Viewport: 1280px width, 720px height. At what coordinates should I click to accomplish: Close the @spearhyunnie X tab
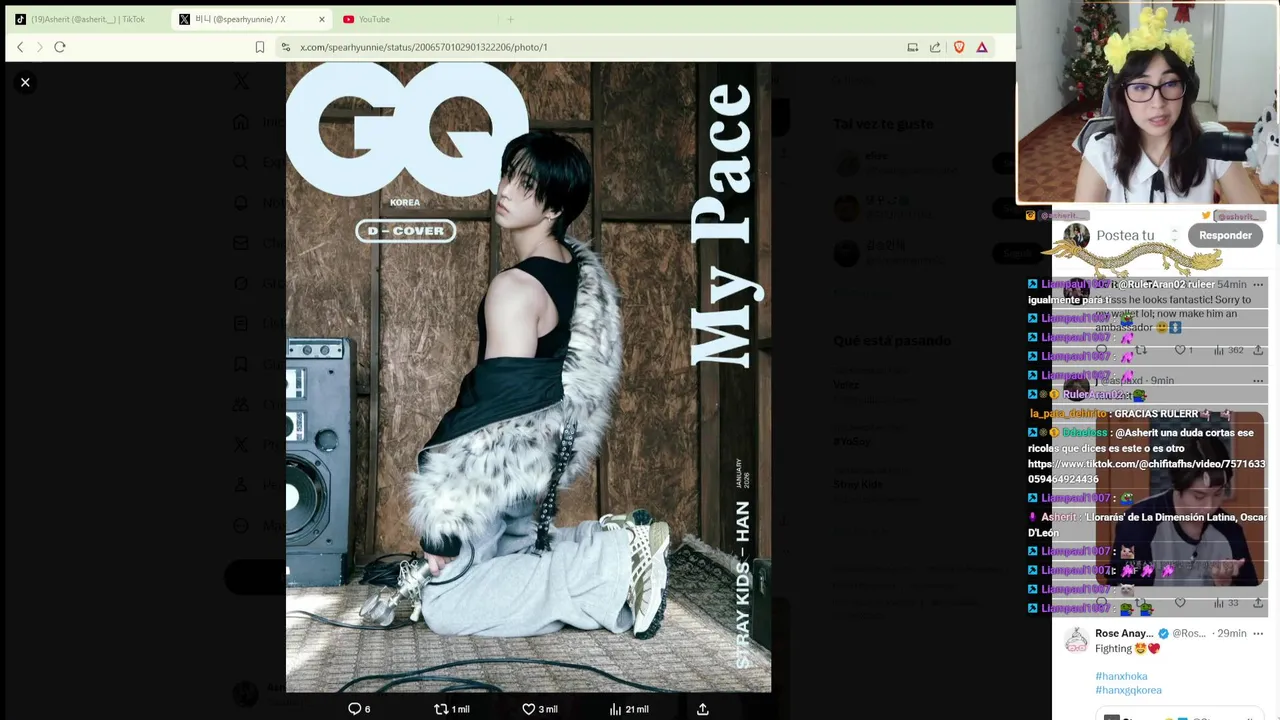[322, 19]
